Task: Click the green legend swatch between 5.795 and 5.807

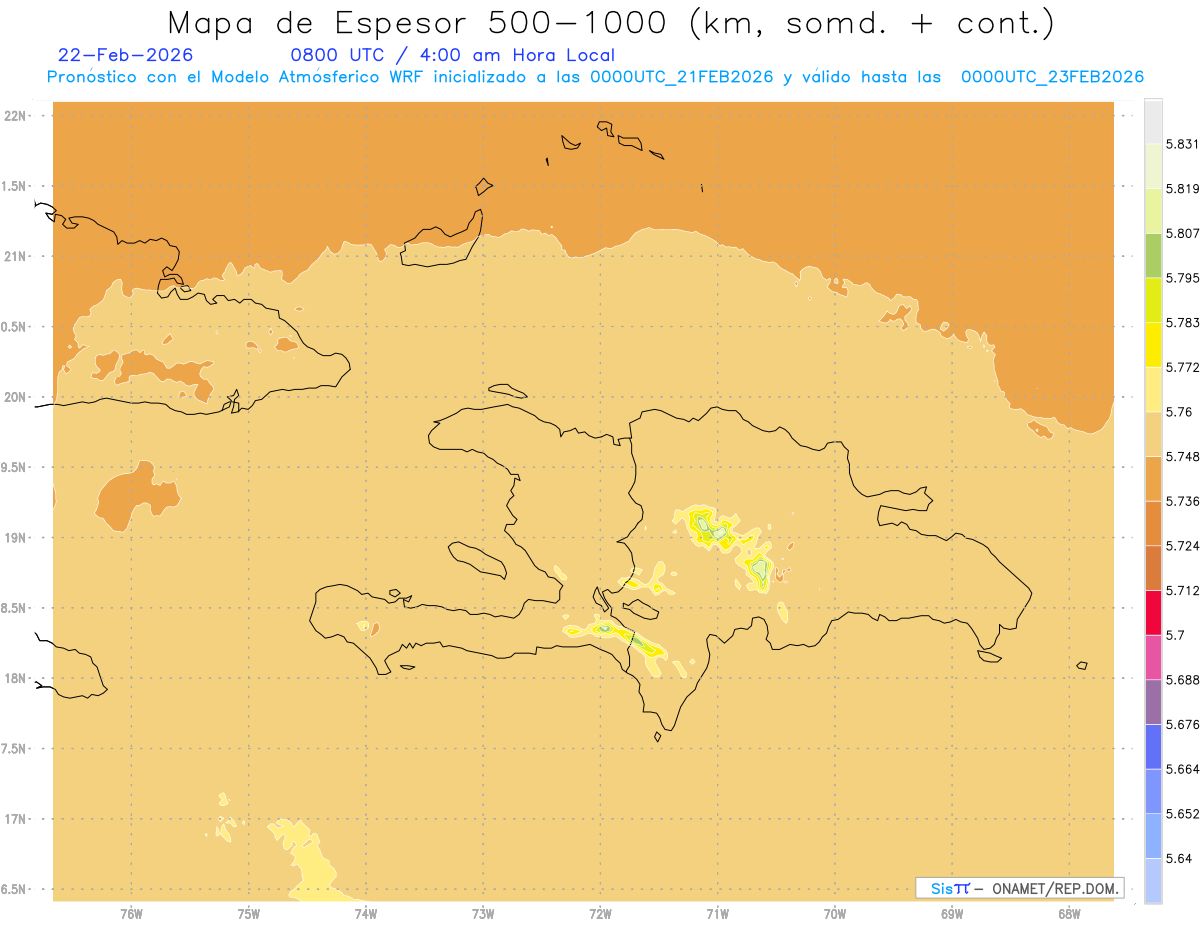Action: click(1153, 255)
